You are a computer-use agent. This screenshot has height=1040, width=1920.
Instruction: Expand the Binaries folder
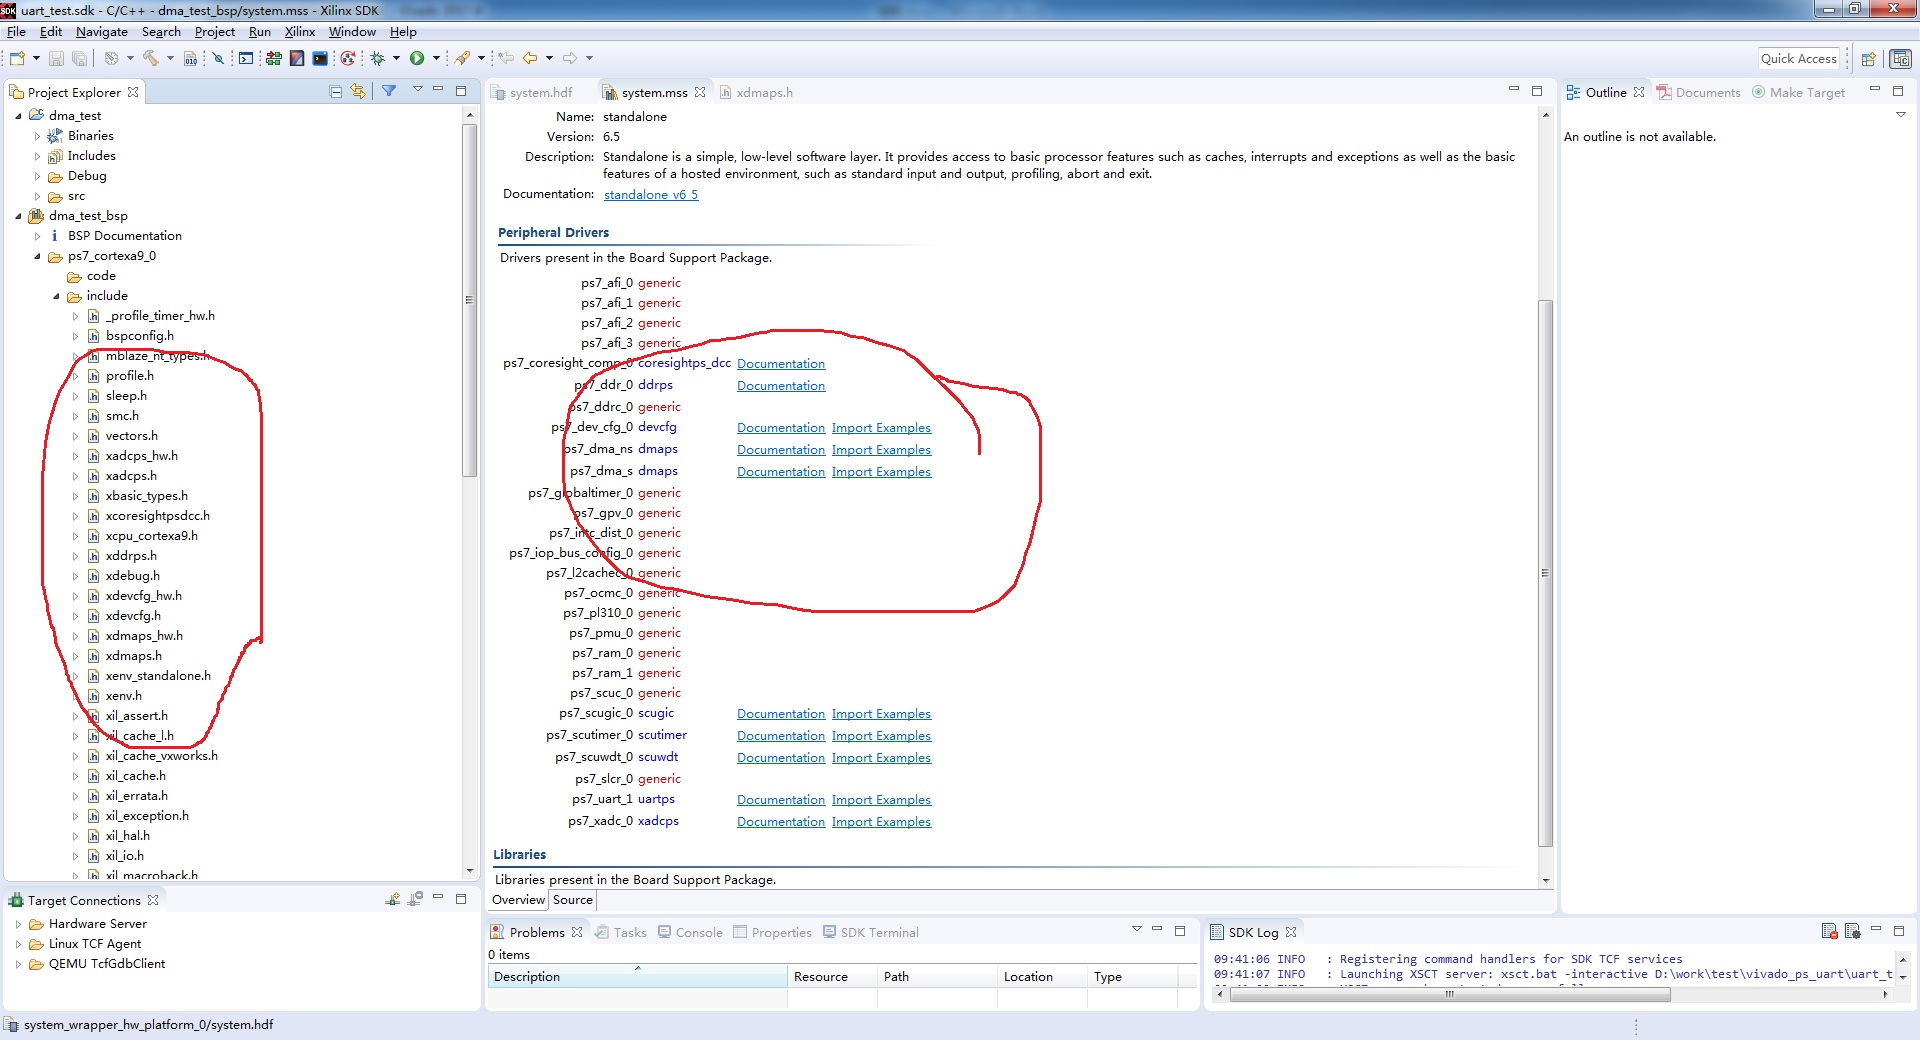point(37,136)
